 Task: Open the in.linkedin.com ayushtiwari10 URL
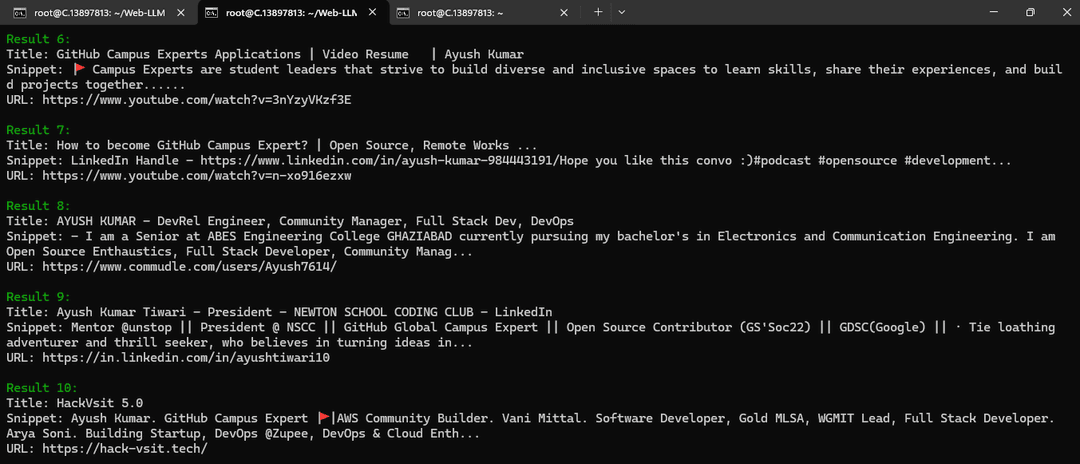(186, 358)
